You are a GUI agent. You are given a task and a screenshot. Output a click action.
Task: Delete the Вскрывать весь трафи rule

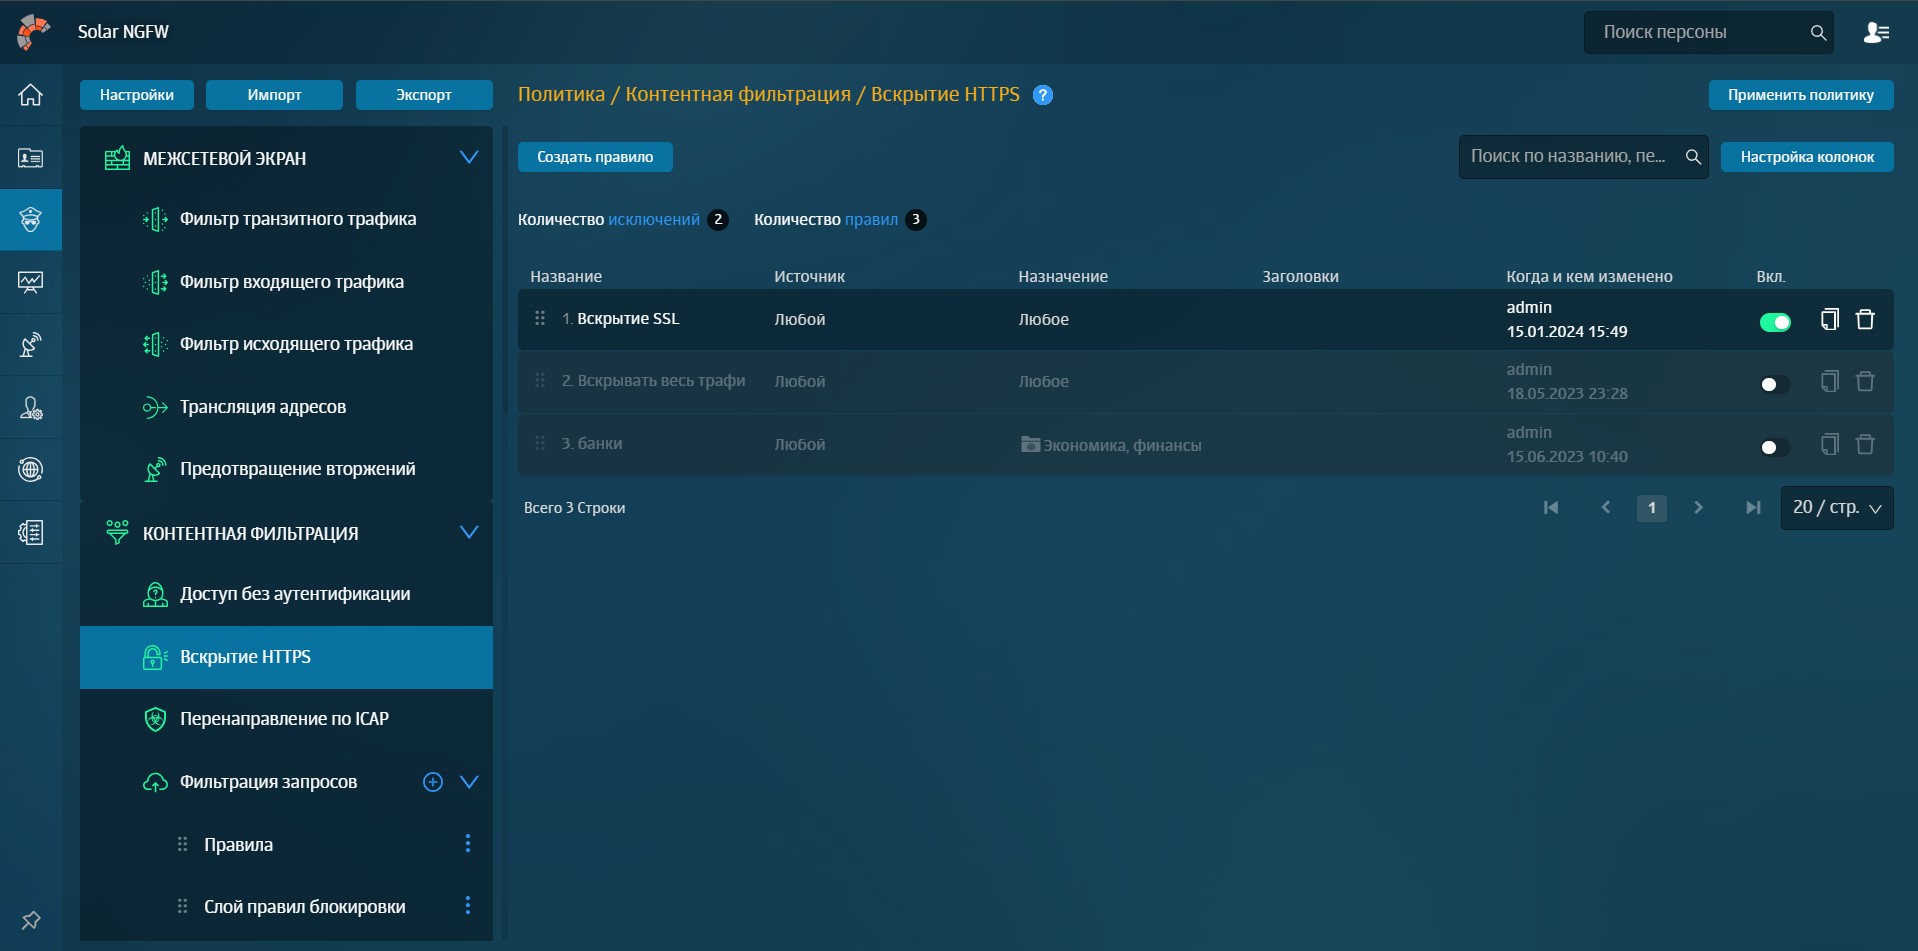tap(1865, 381)
